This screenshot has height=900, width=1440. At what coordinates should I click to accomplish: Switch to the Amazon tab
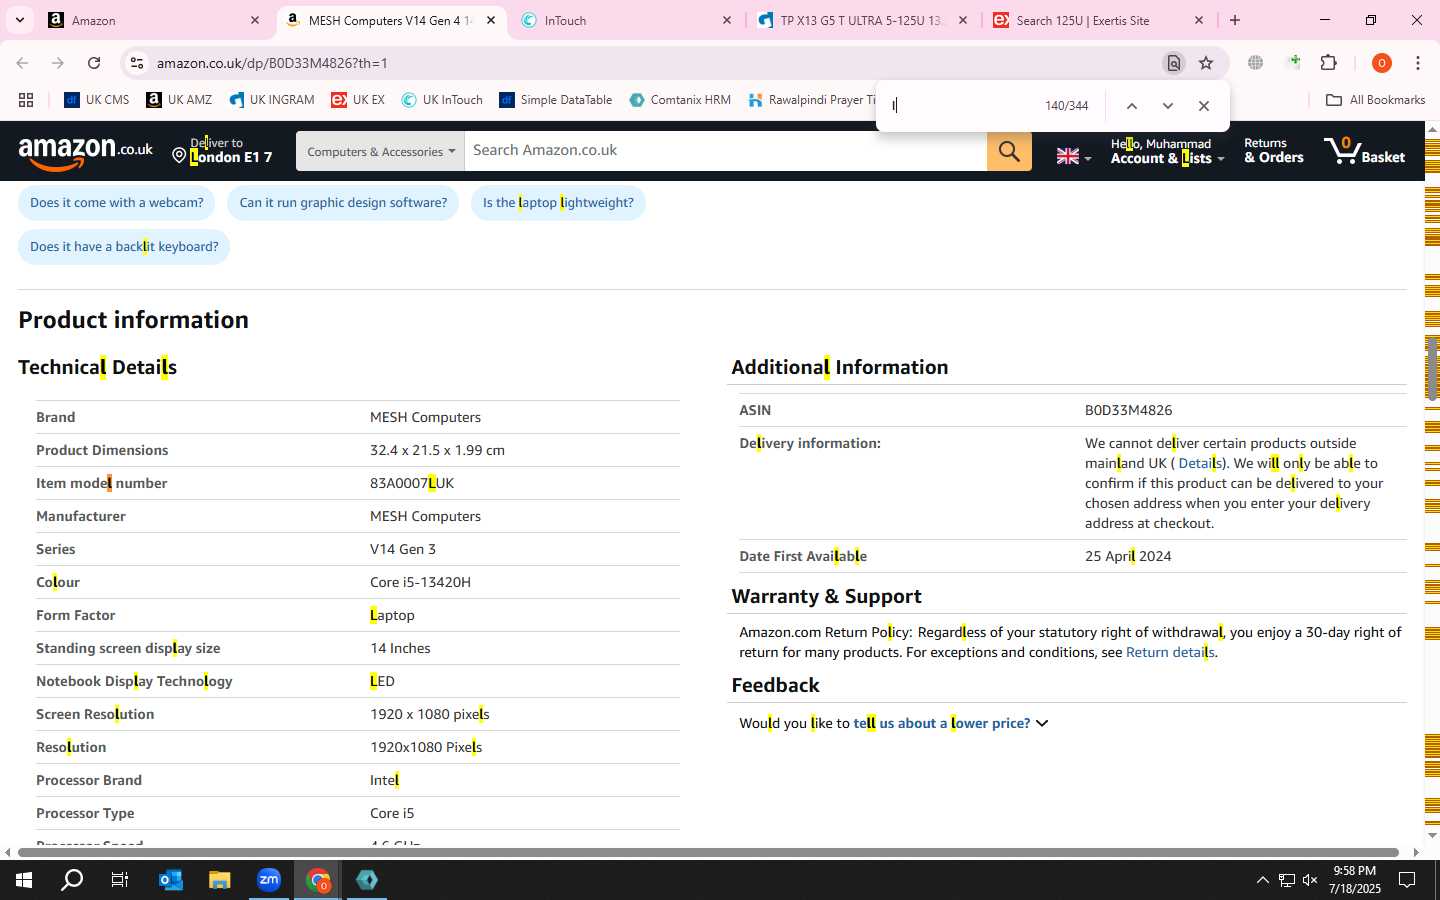[155, 20]
